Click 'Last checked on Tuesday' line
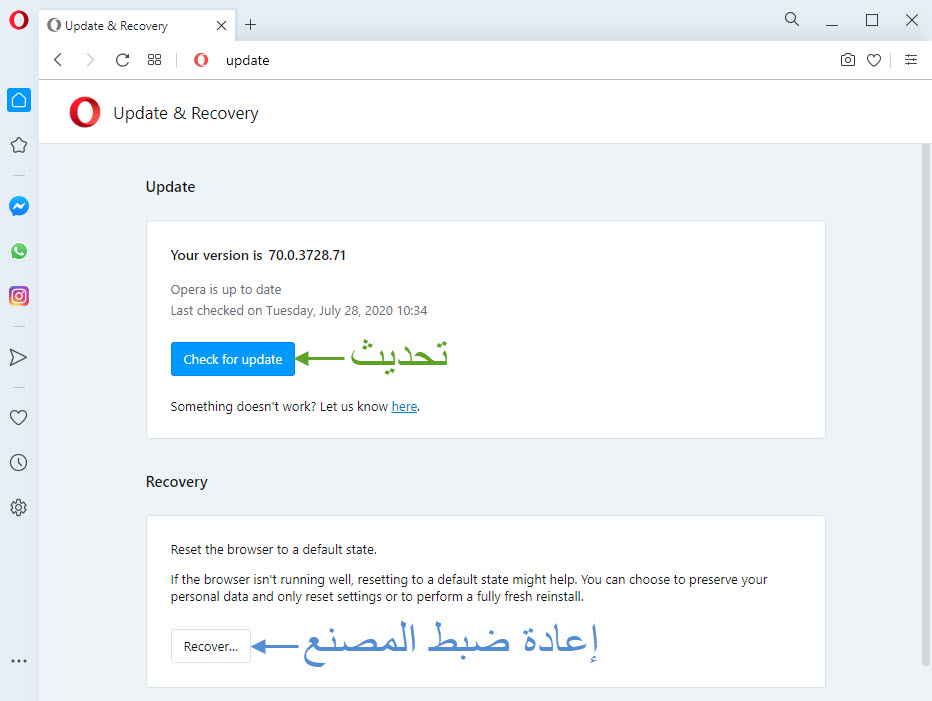932x701 pixels. (299, 311)
